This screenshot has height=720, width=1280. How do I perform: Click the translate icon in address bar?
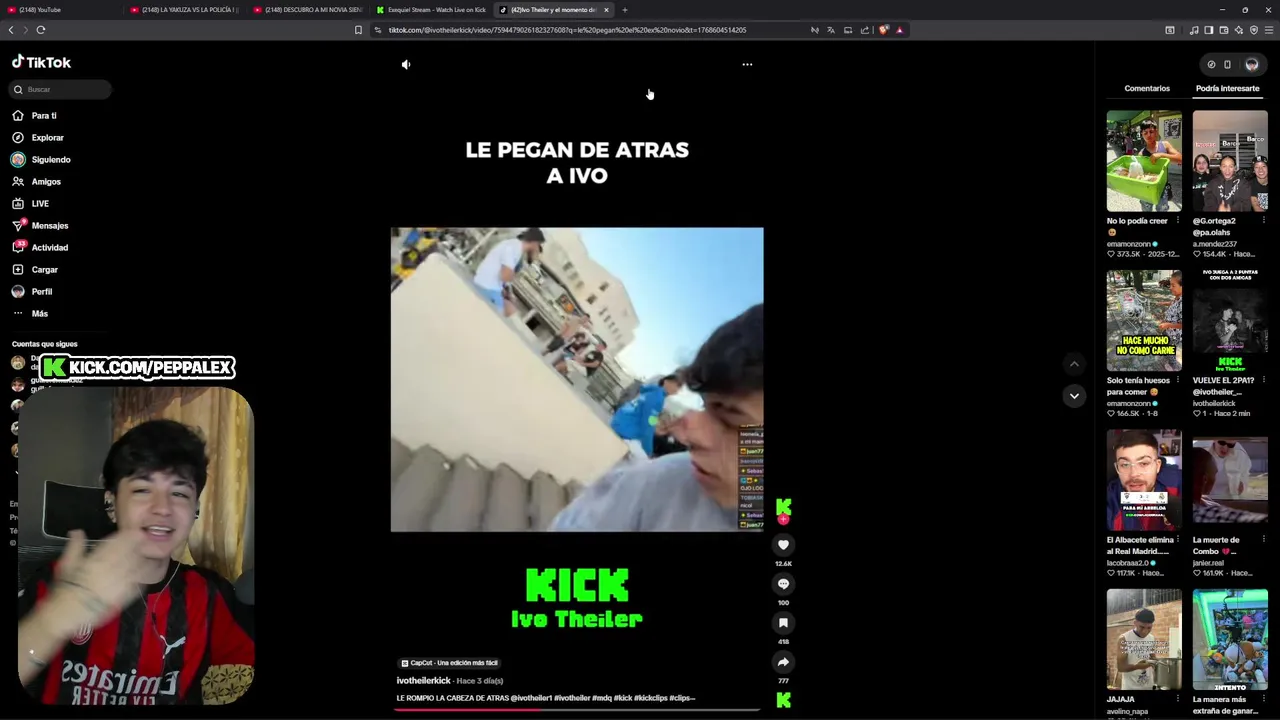[x=830, y=30]
